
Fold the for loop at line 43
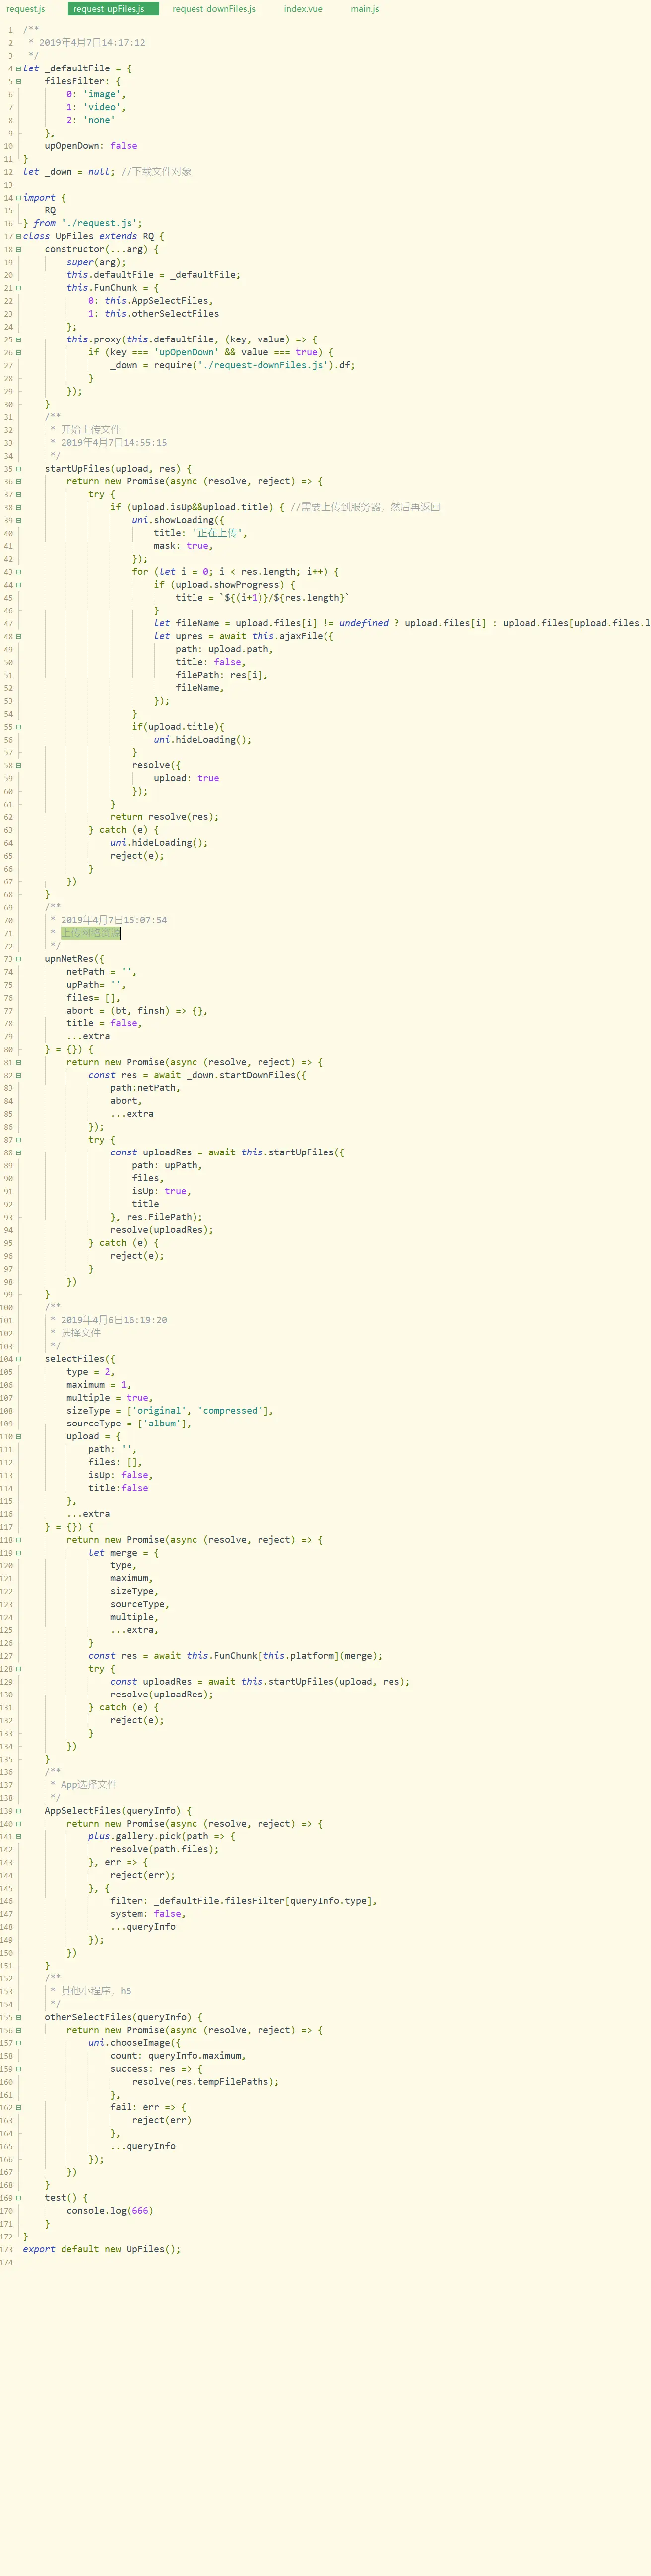[x=18, y=572]
